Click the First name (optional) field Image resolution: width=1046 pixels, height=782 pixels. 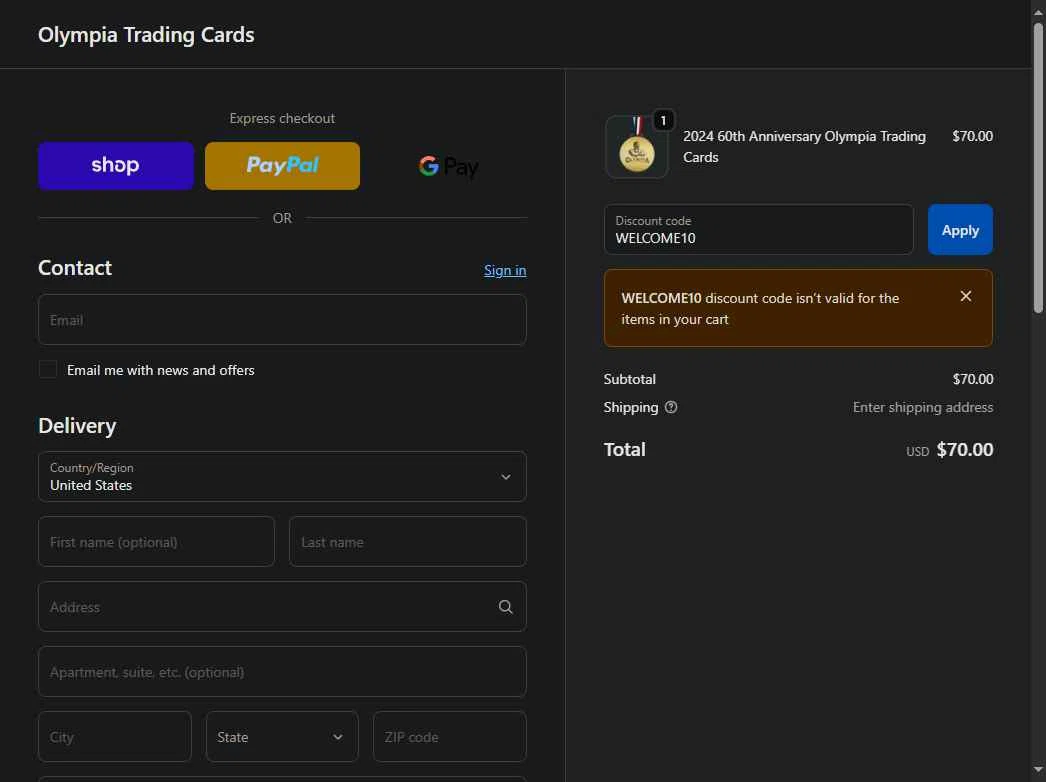156,542
